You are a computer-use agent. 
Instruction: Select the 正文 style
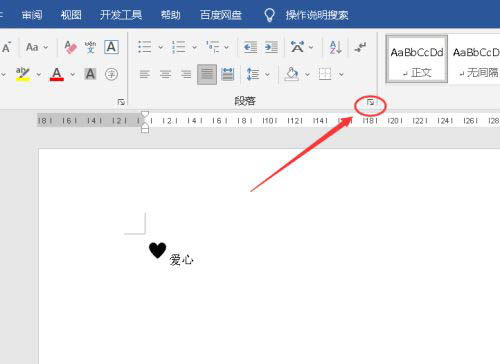pos(417,59)
